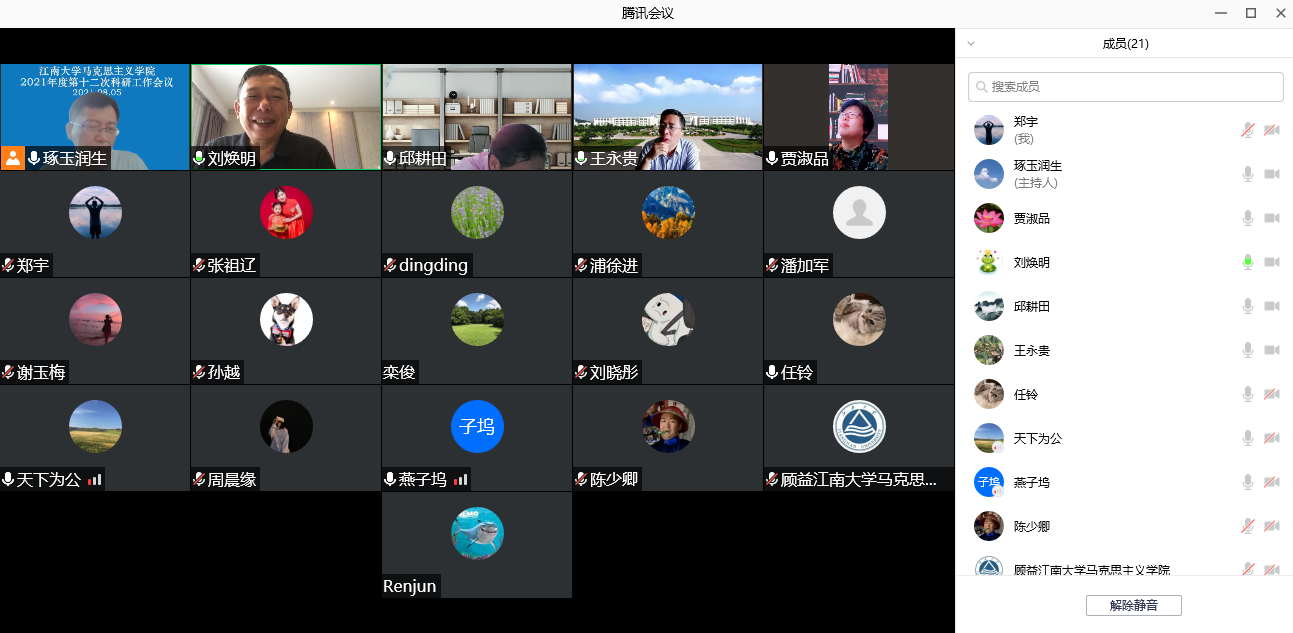Select 琢玉润生 host entry in member list
The height and width of the screenshot is (633, 1293).
(x=1038, y=174)
